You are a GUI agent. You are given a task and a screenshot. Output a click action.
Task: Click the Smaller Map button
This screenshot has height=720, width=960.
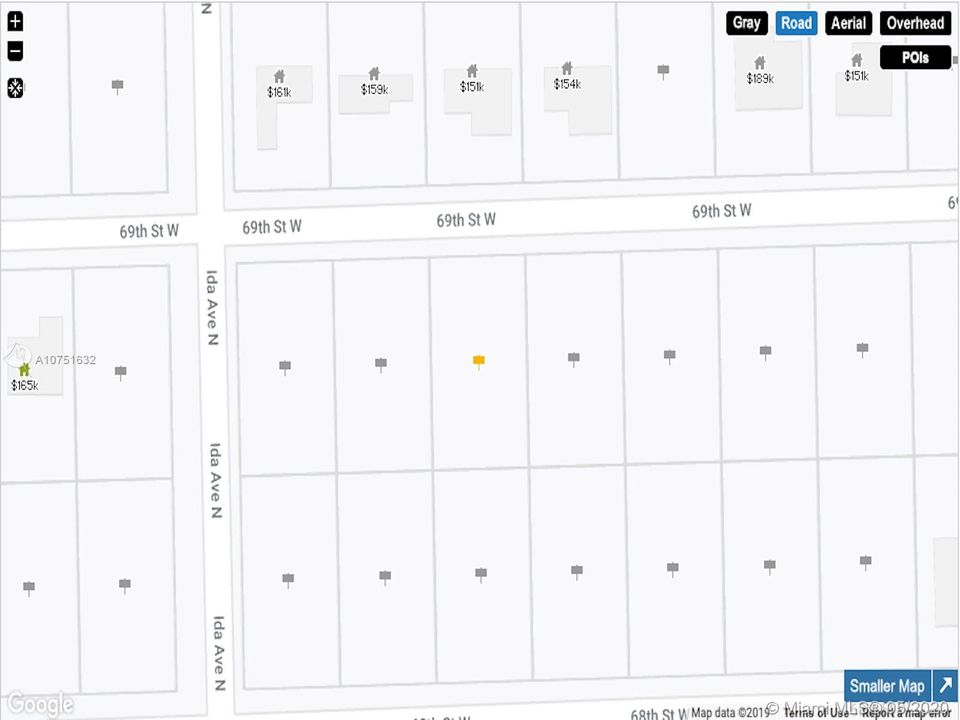pos(887,686)
